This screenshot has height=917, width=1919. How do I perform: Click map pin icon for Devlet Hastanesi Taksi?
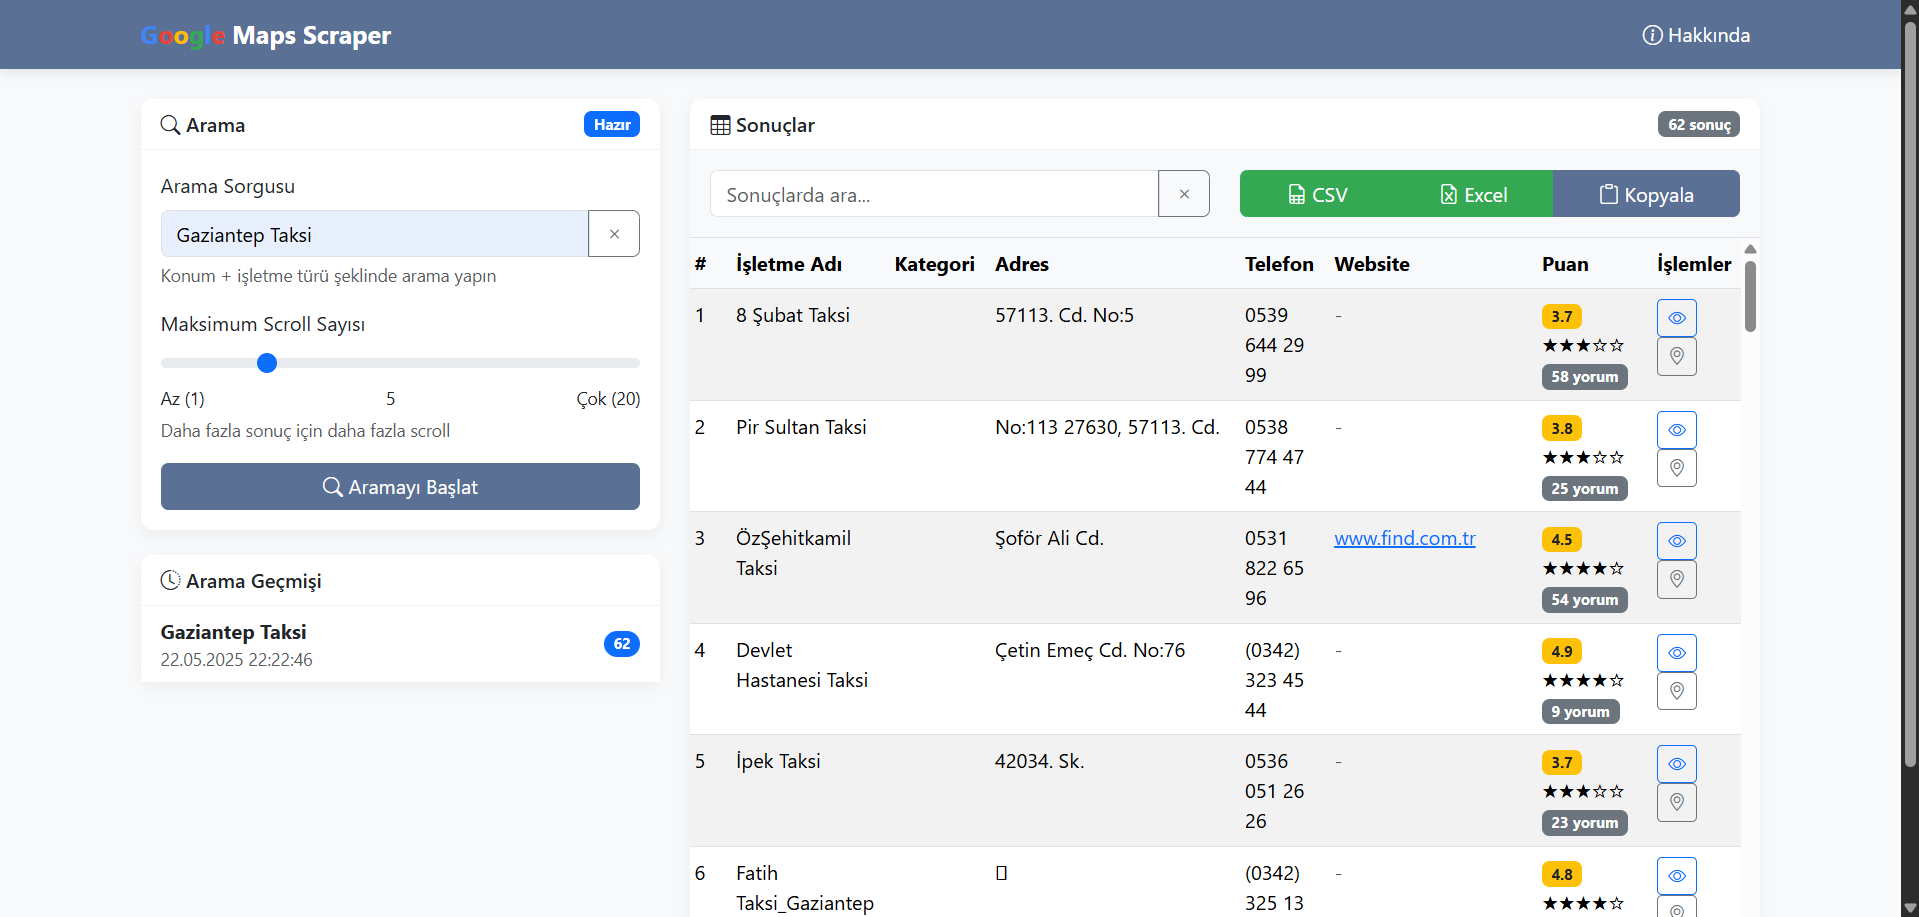[x=1676, y=691]
